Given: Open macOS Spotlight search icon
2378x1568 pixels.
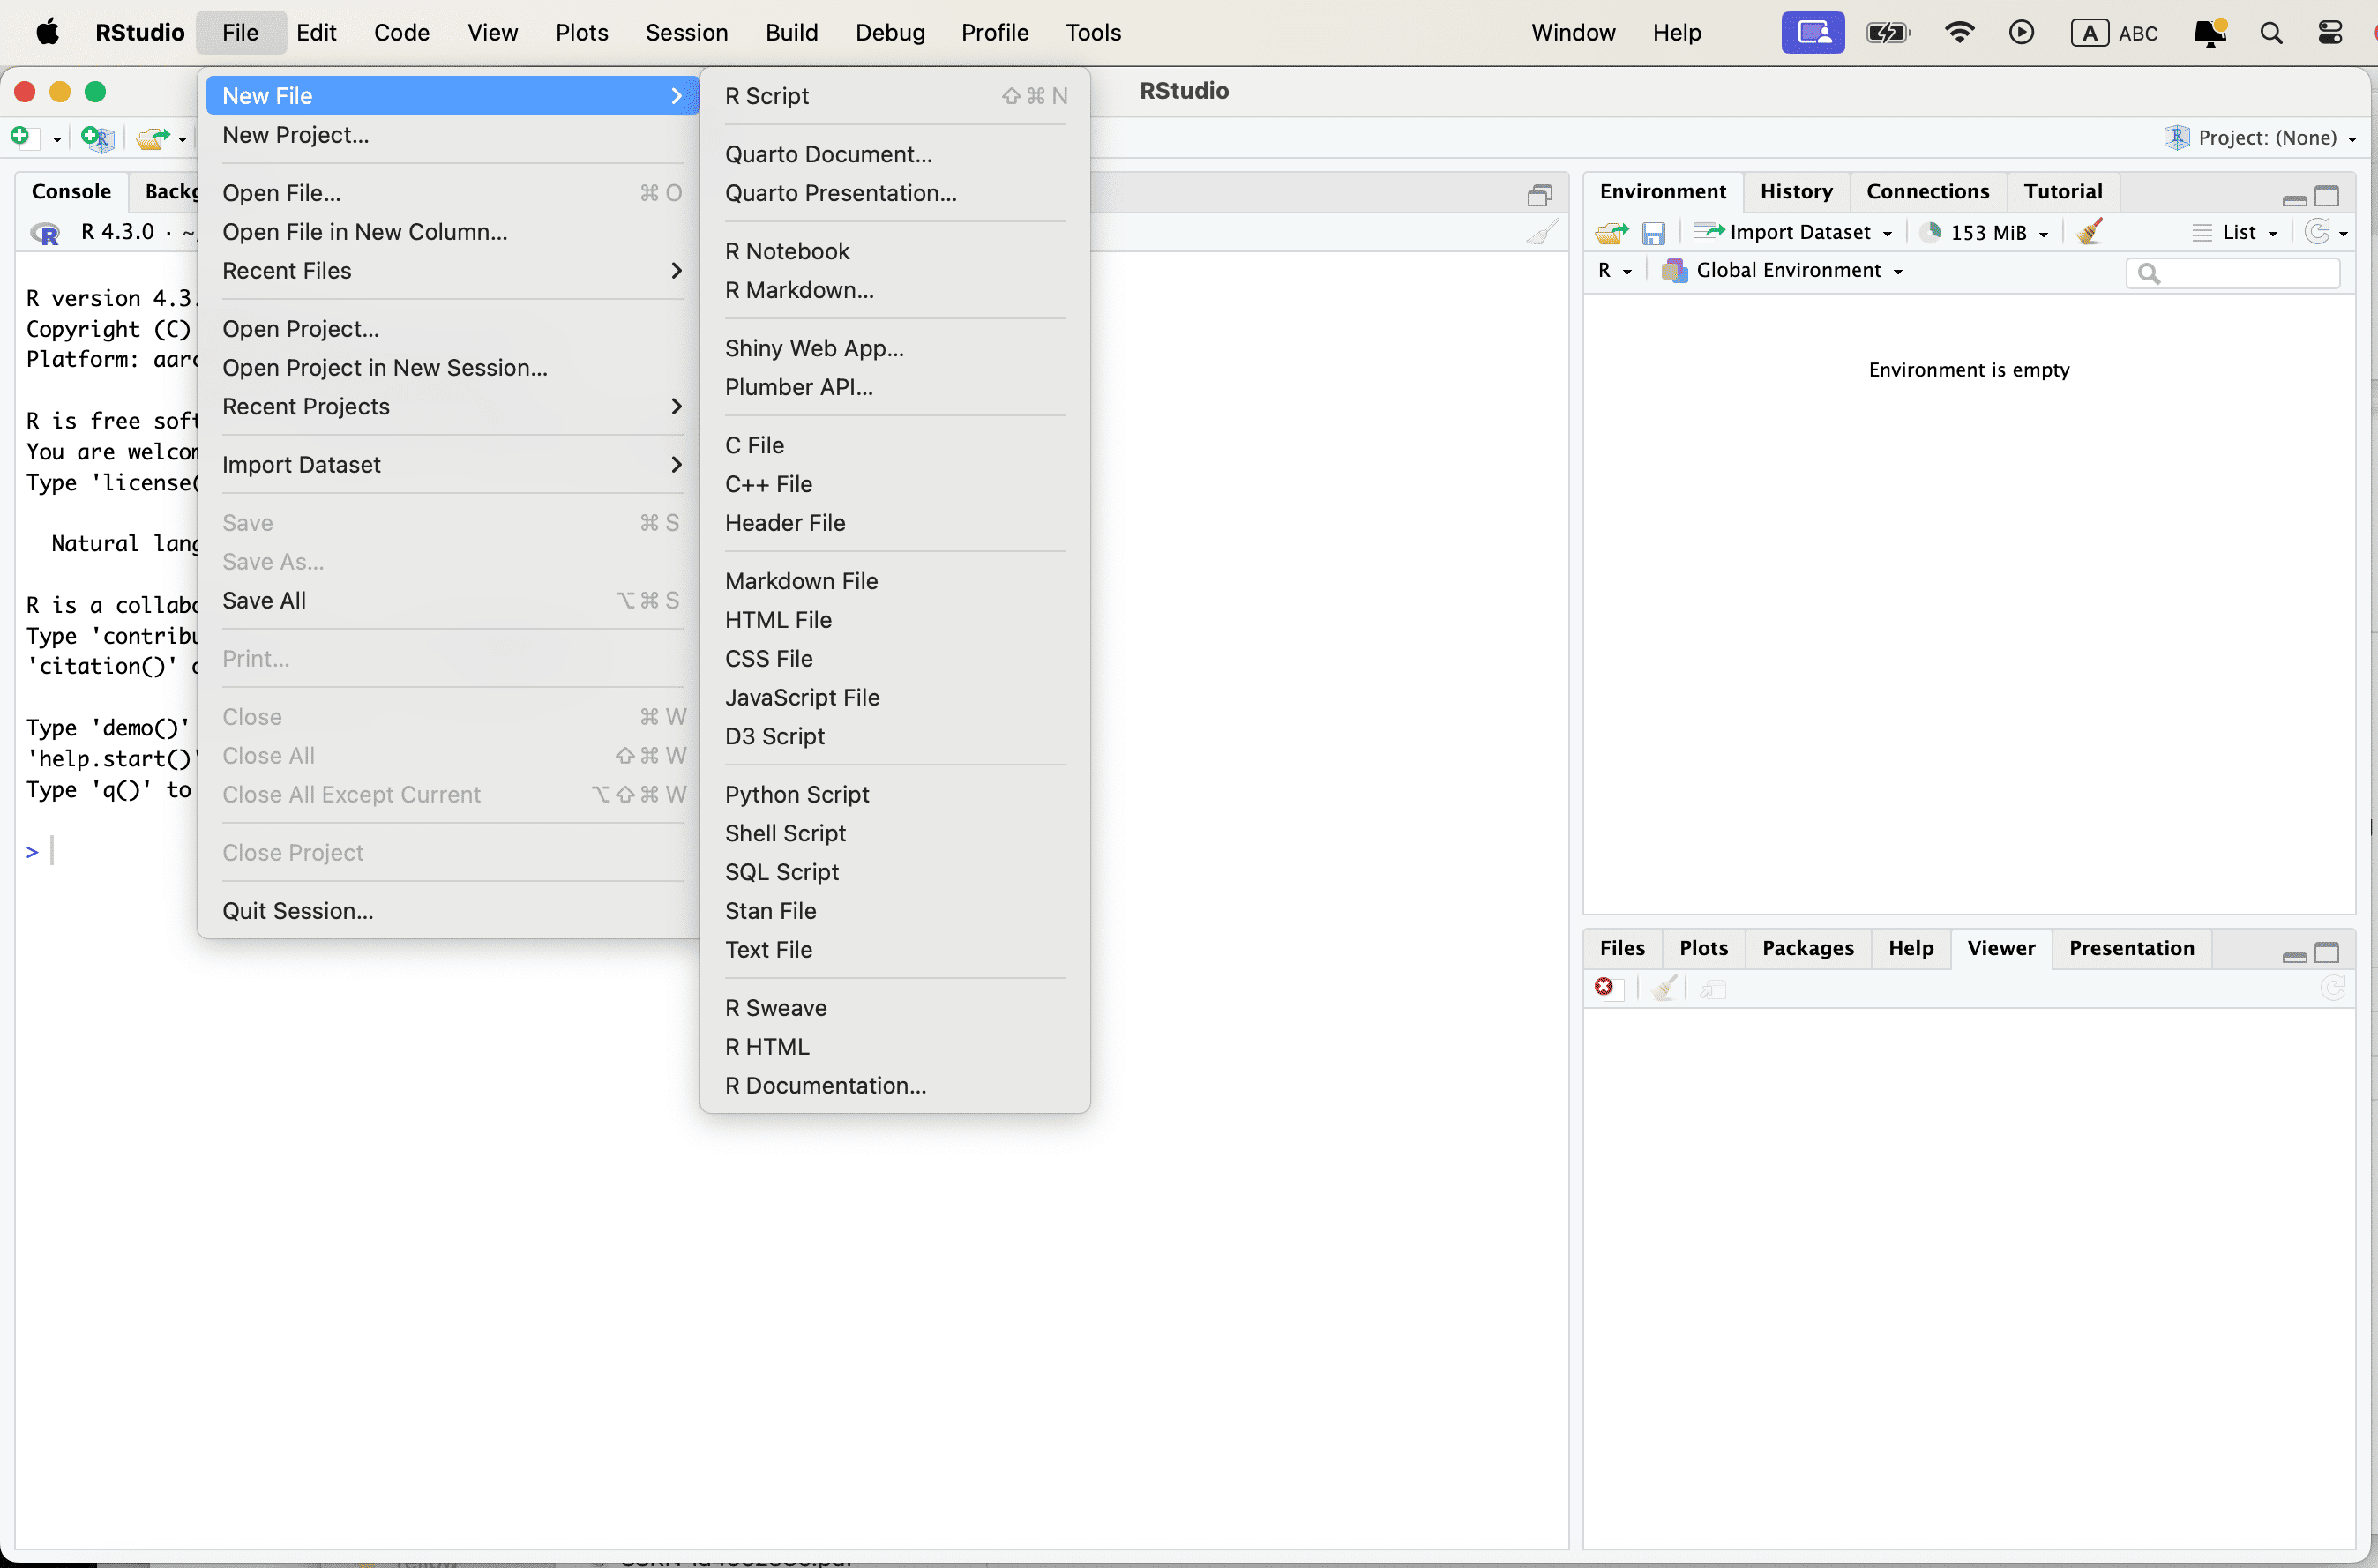Looking at the screenshot, I should pos(2270,33).
